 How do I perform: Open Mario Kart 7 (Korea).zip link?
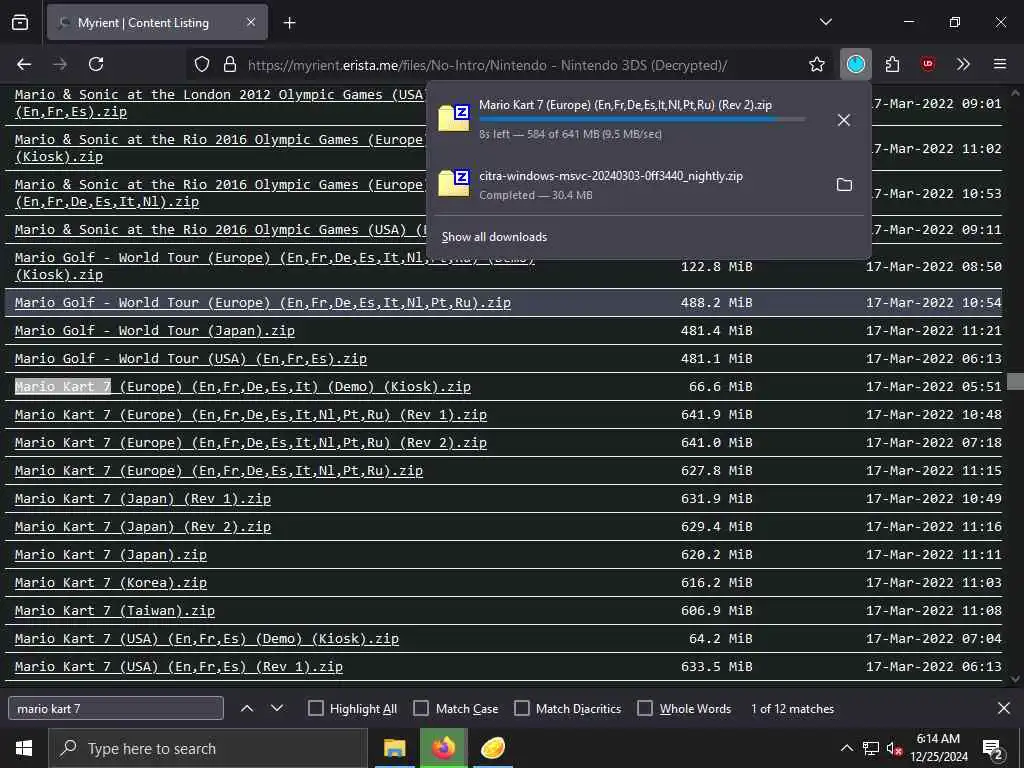pos(110,583)
